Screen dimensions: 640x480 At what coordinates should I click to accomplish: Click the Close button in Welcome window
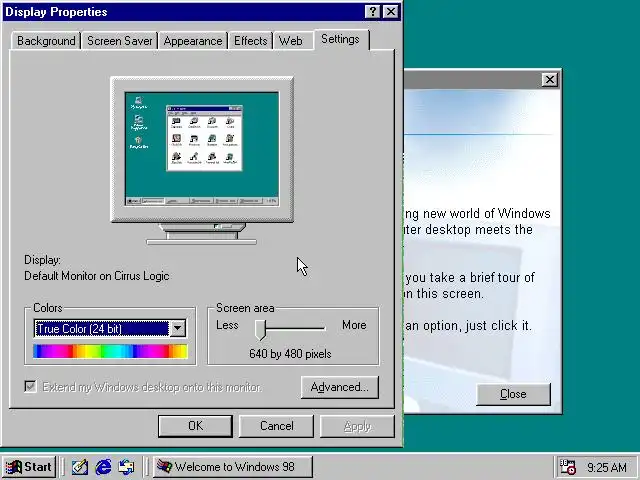point(513,394)
